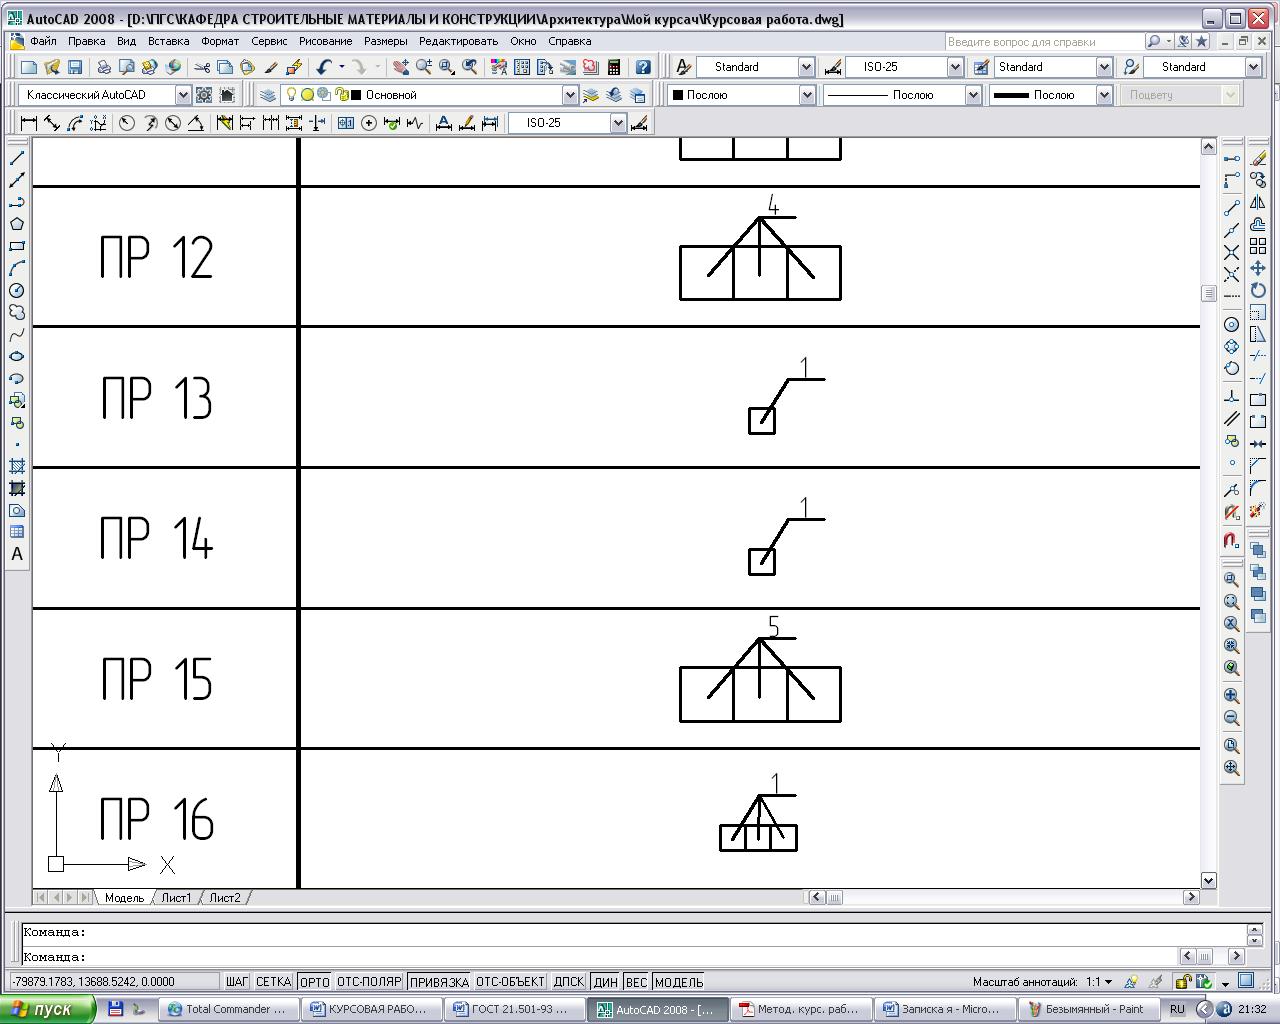Viewport: 1280px width, 1024px height.
Task: Select the Rotate tool in Modify toolbar
Action: pyautogui.click(x=1258, y=290)
